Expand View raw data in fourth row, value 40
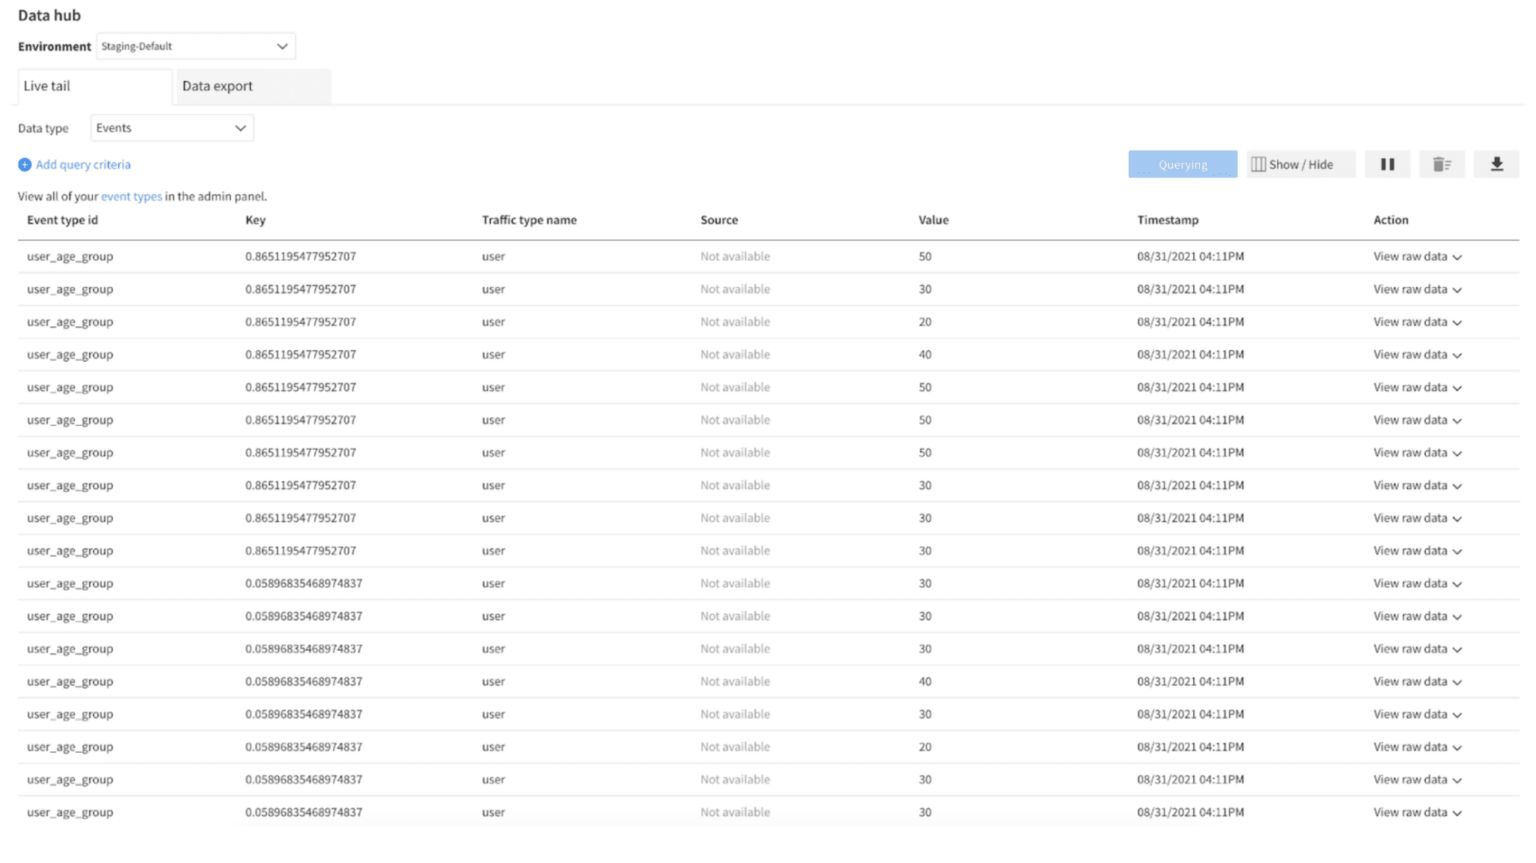This screenshot has width=1536, height=863. point(1417,355)
